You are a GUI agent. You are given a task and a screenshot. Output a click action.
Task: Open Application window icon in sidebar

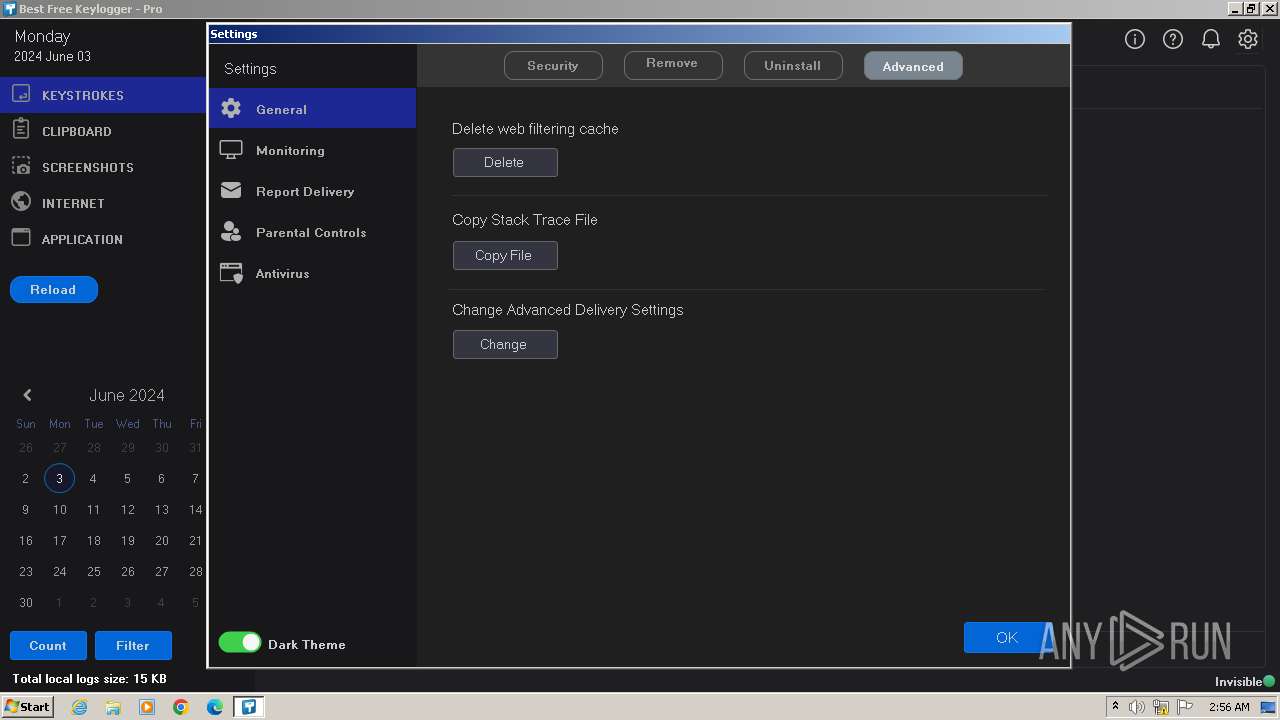pos(21,238)
